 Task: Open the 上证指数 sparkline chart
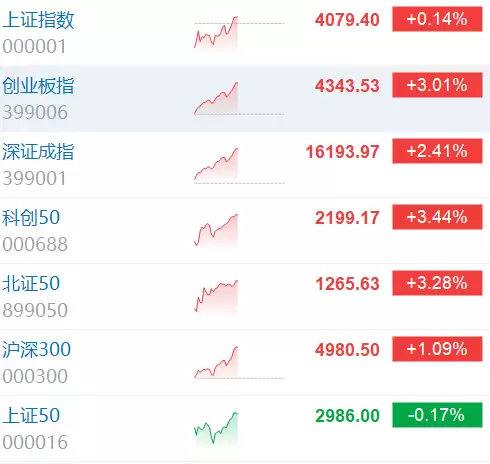[x=239, y=33]
